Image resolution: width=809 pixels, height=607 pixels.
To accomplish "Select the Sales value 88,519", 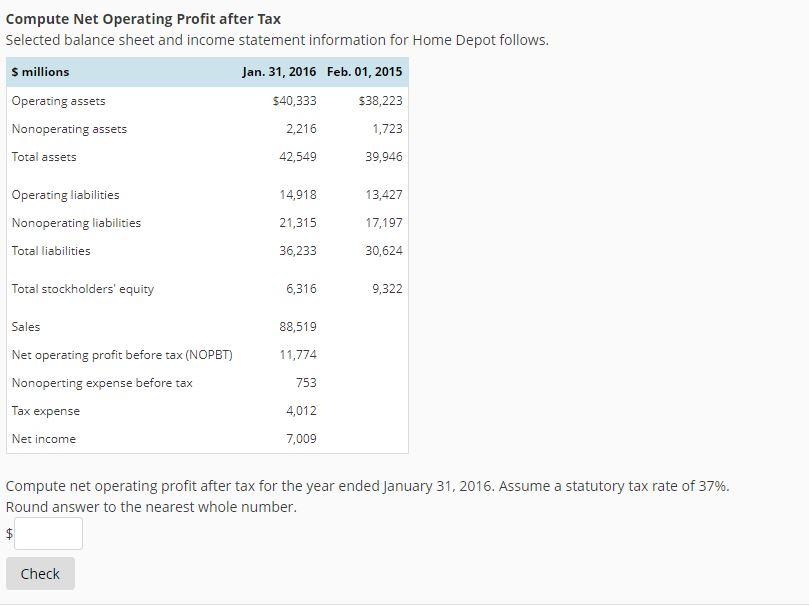I will (x=299, y=326).
